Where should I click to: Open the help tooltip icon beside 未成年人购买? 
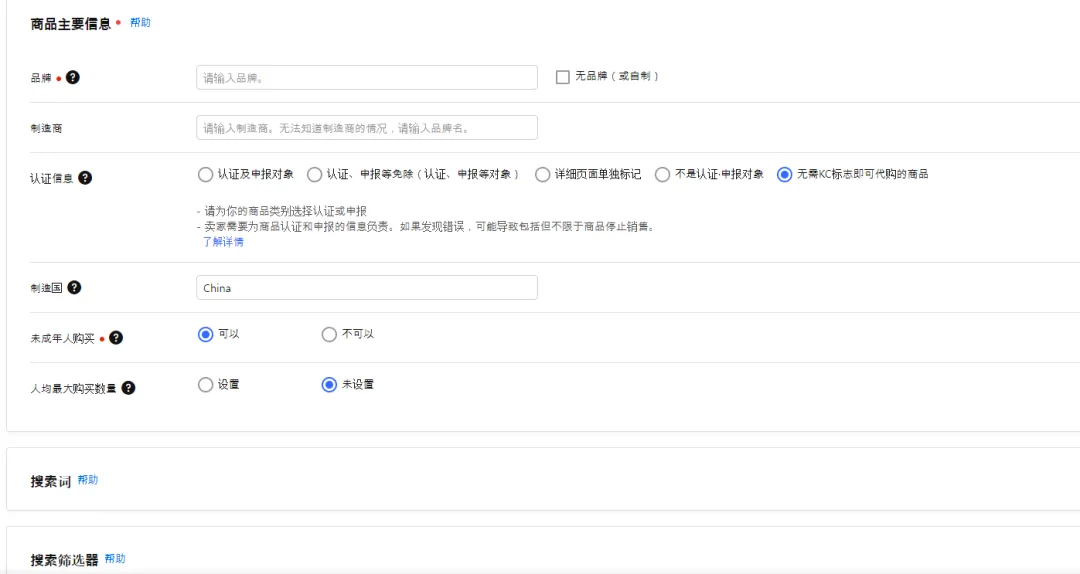pos(116,338)
